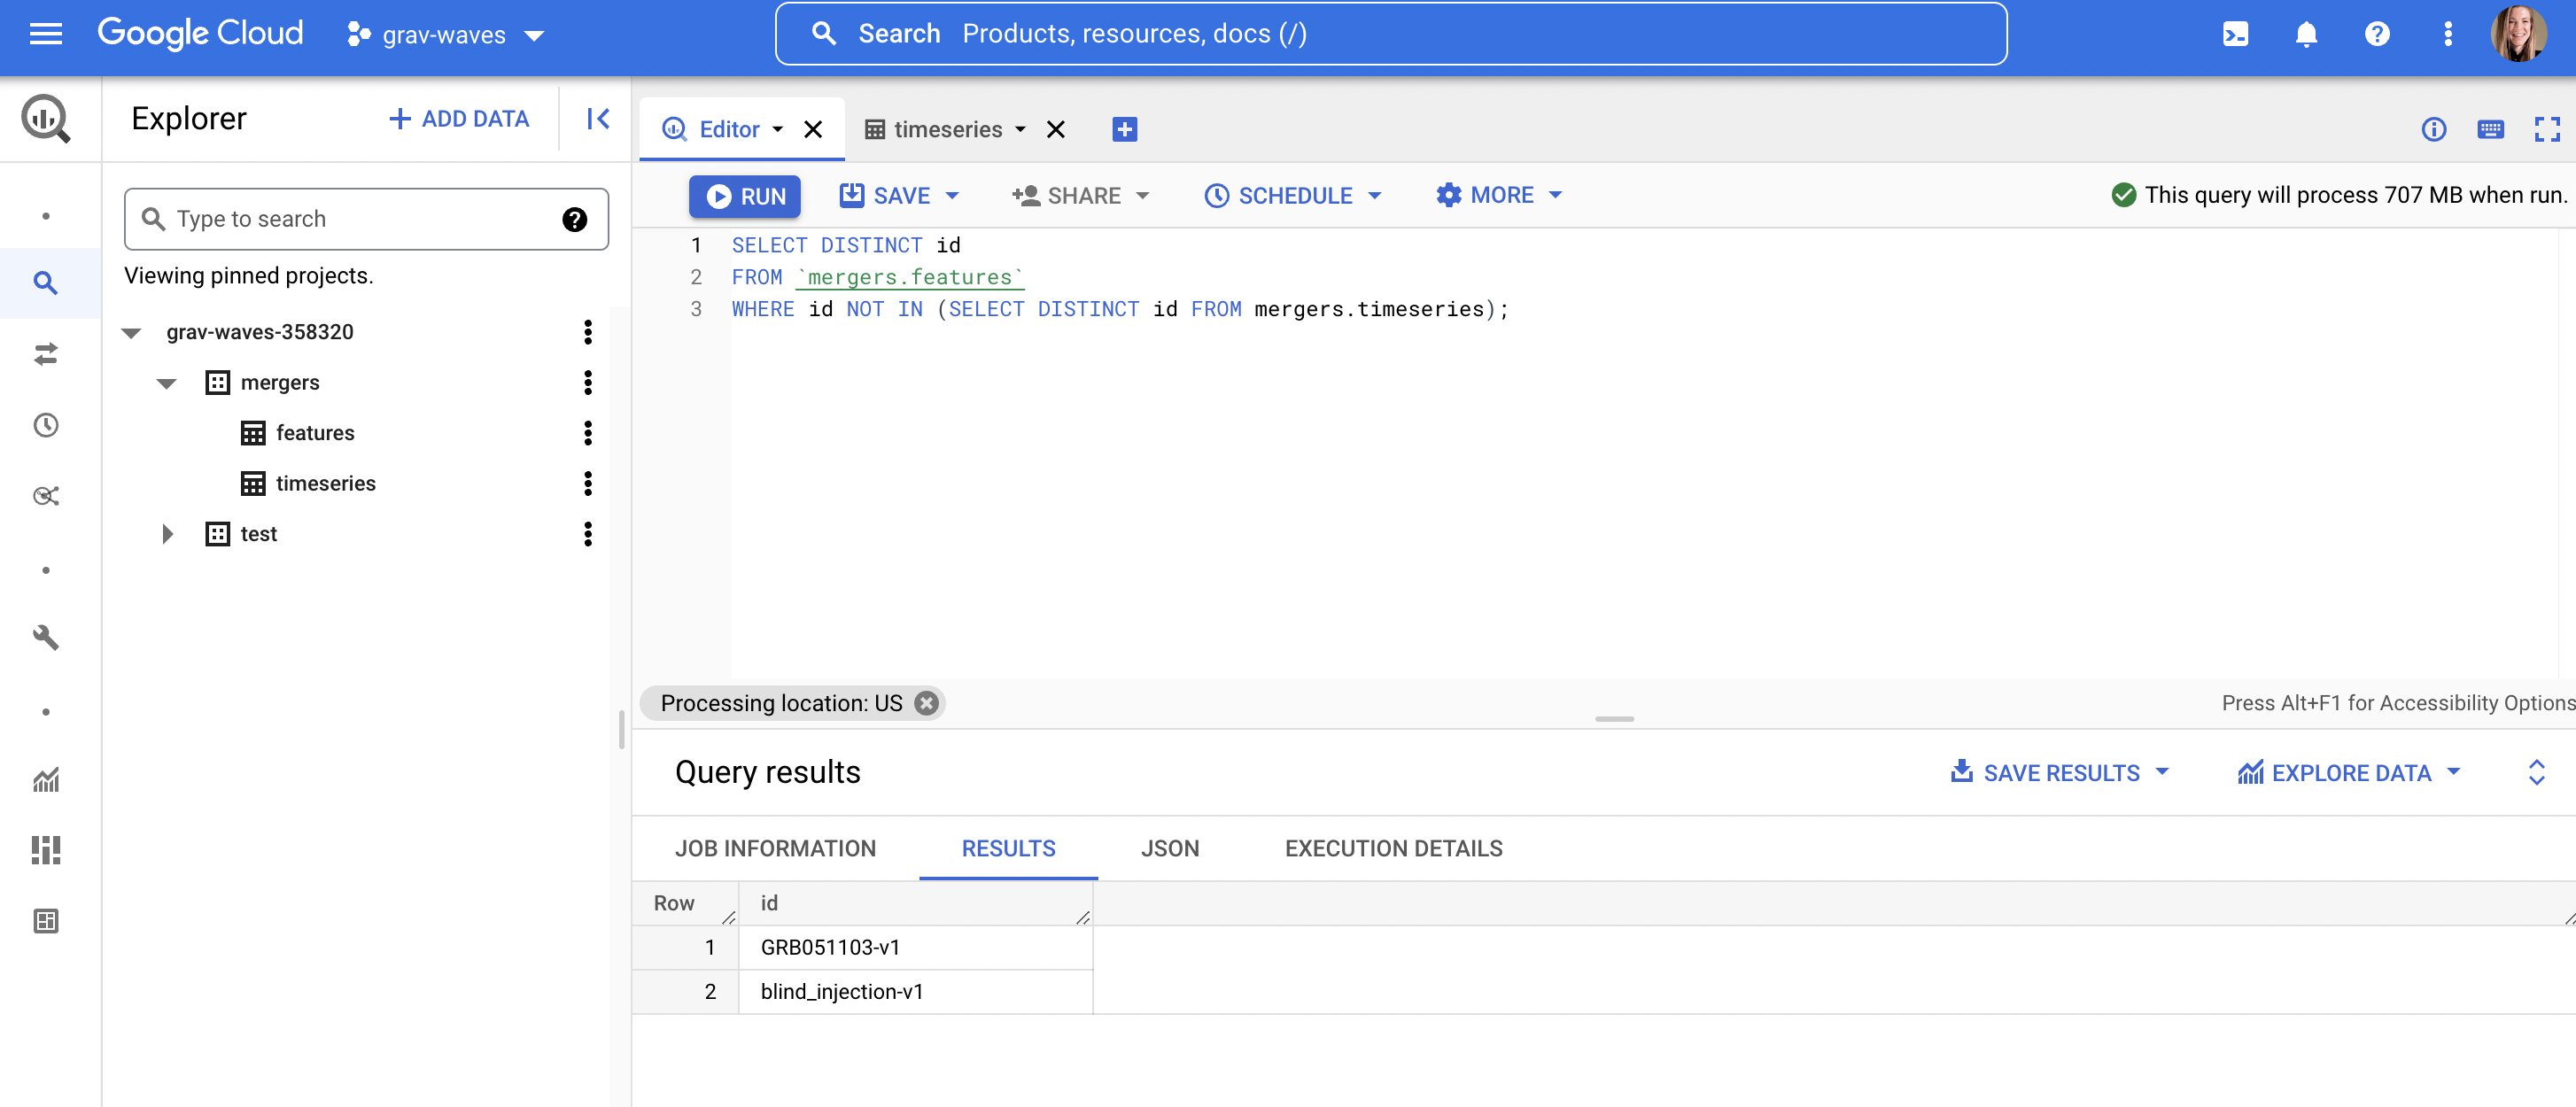
Task: Open the EXECUTION DETAILS tab
Action: pyautogui.click(x=1393, y=848)
